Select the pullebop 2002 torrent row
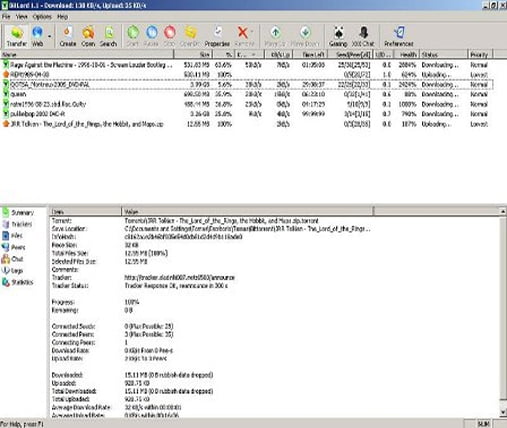This screenshot has width=507, height=428. click(247, 114)
